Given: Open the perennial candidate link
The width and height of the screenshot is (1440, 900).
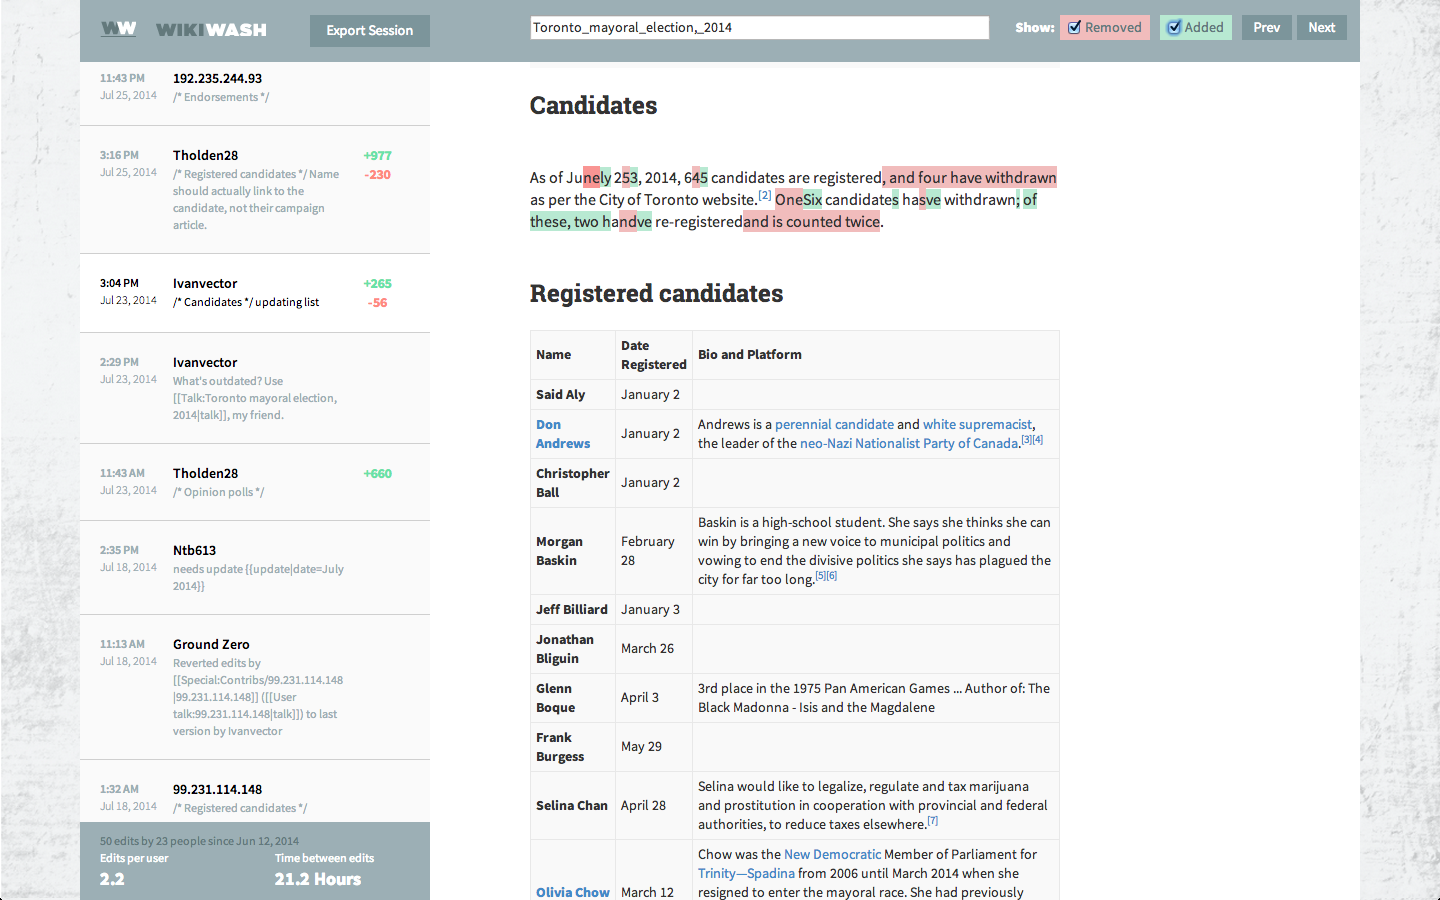Looking at the screenshot, I should click(x=834, y=424).
